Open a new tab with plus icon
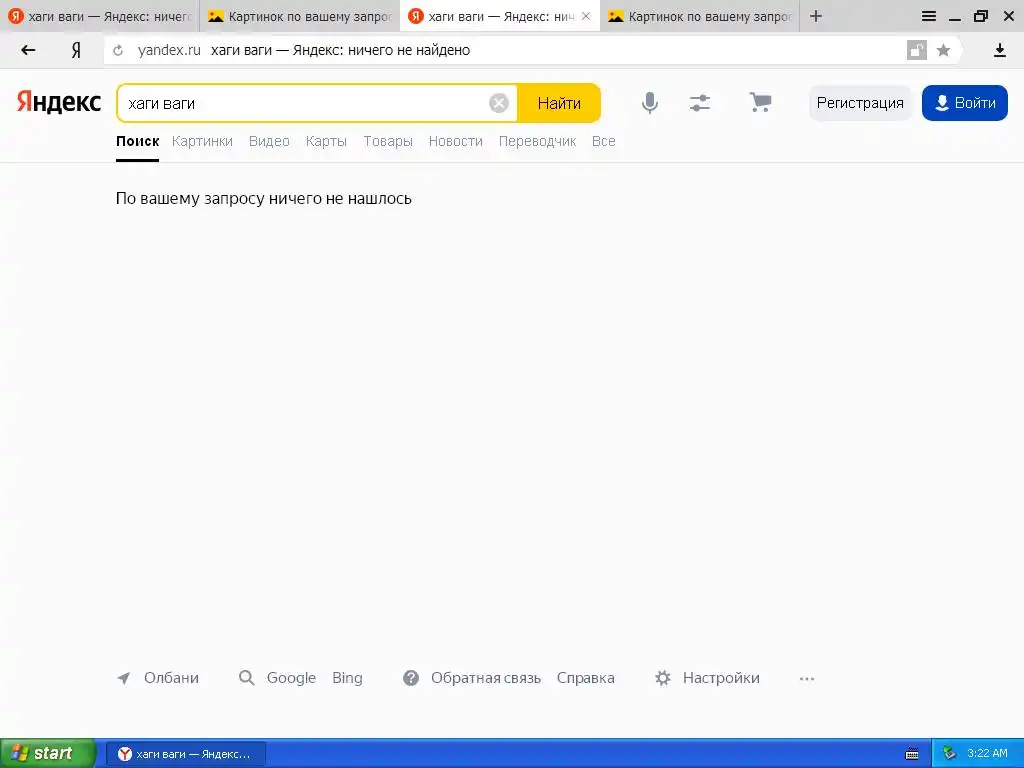Viewport: 1024px width, 768px height. click(x=816, y=16)
